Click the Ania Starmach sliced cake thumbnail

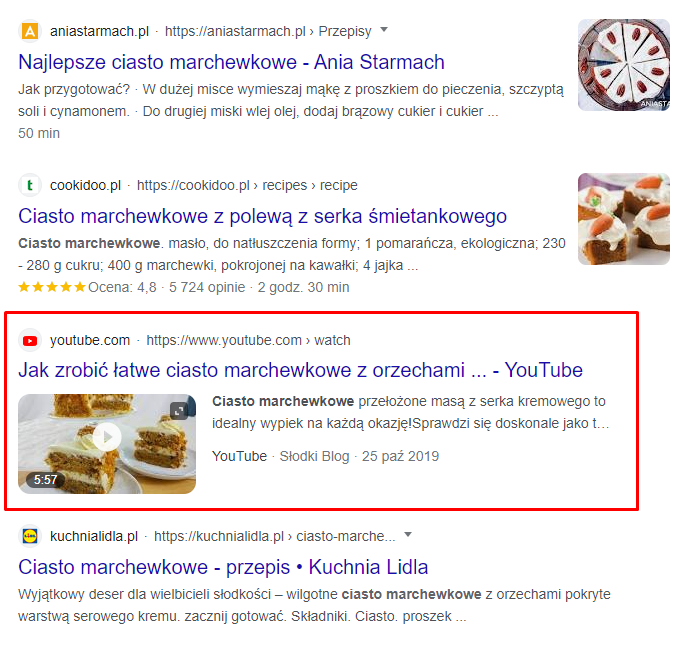[x=624, y=65]
